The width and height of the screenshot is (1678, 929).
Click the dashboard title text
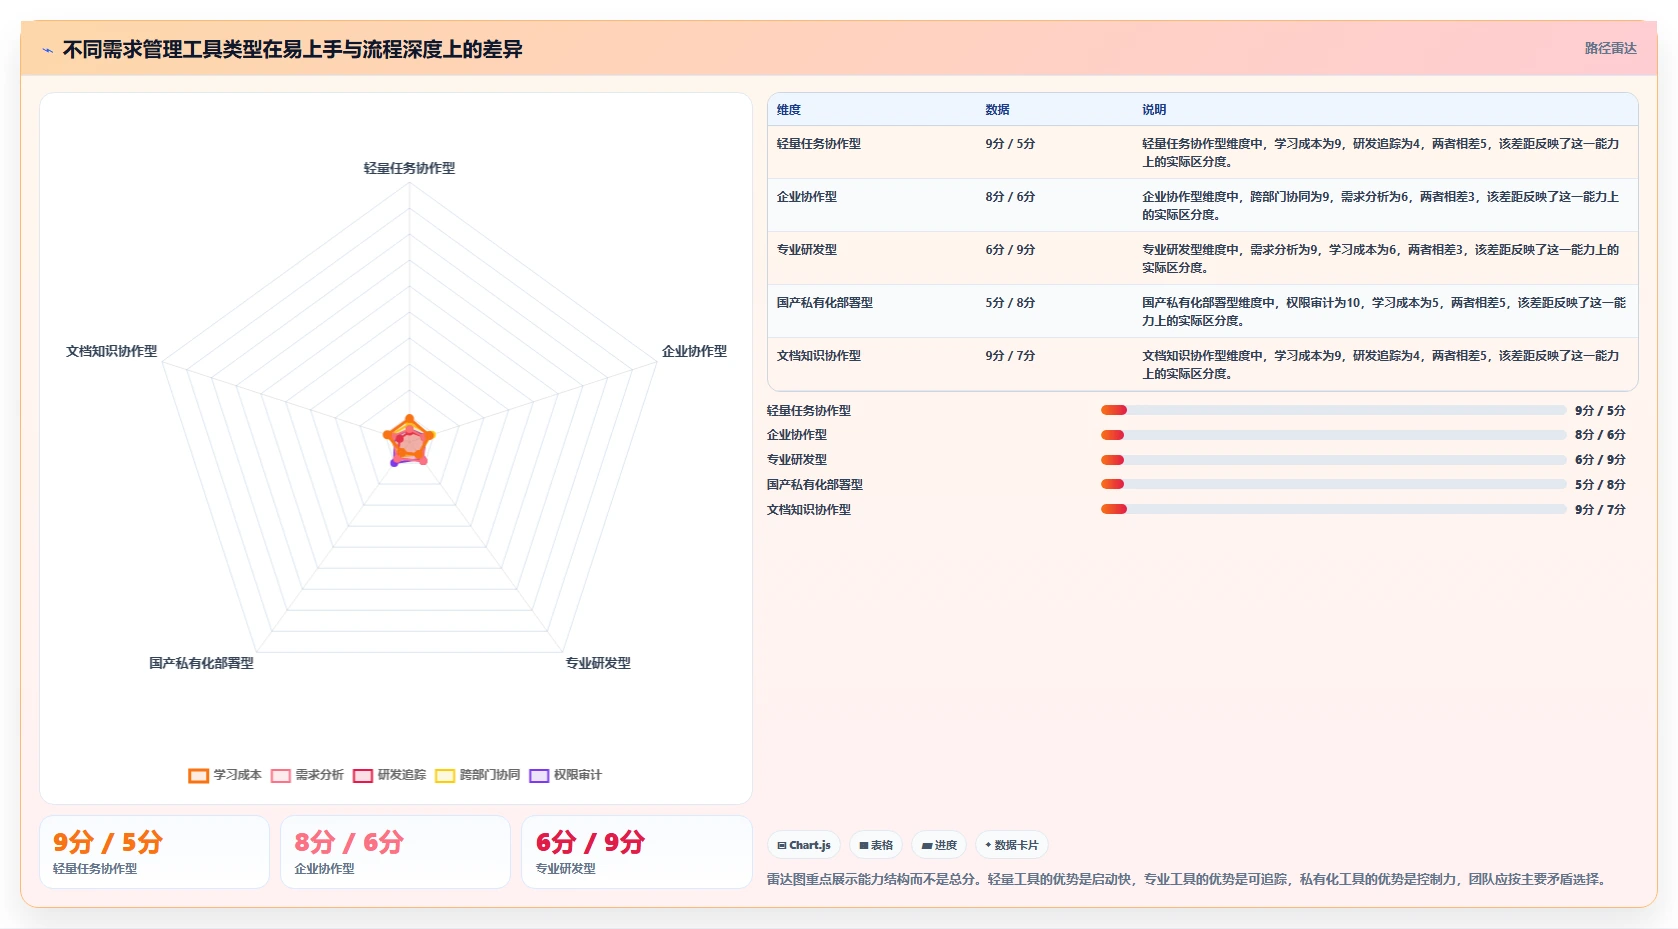[x=292, y=49]
